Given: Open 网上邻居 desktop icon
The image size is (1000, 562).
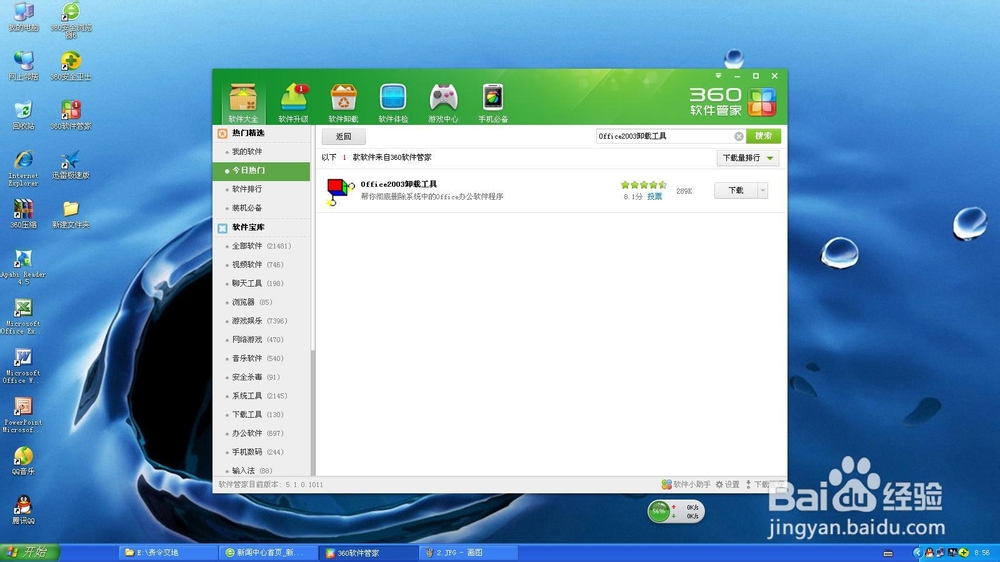Looking at the screenshot, I should [24, 66].
